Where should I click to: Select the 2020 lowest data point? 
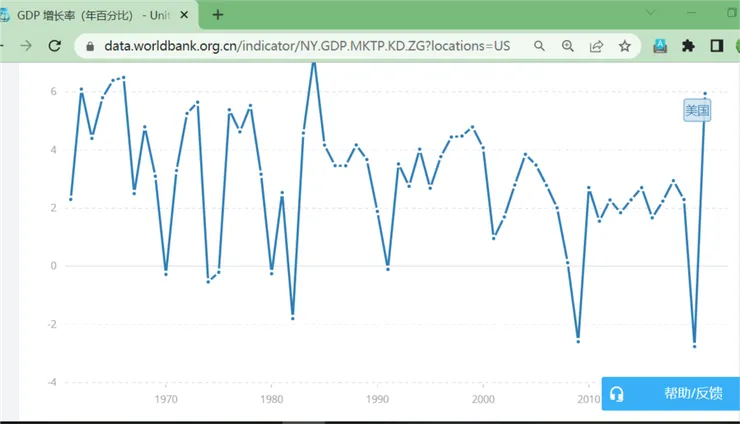(x=695, y=347)
